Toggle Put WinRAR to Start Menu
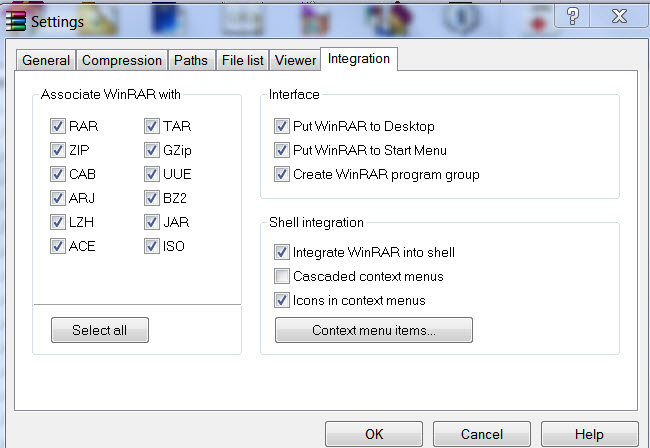Image resolution: width=650 pixels, height=448 pixels. coord(282,150)
